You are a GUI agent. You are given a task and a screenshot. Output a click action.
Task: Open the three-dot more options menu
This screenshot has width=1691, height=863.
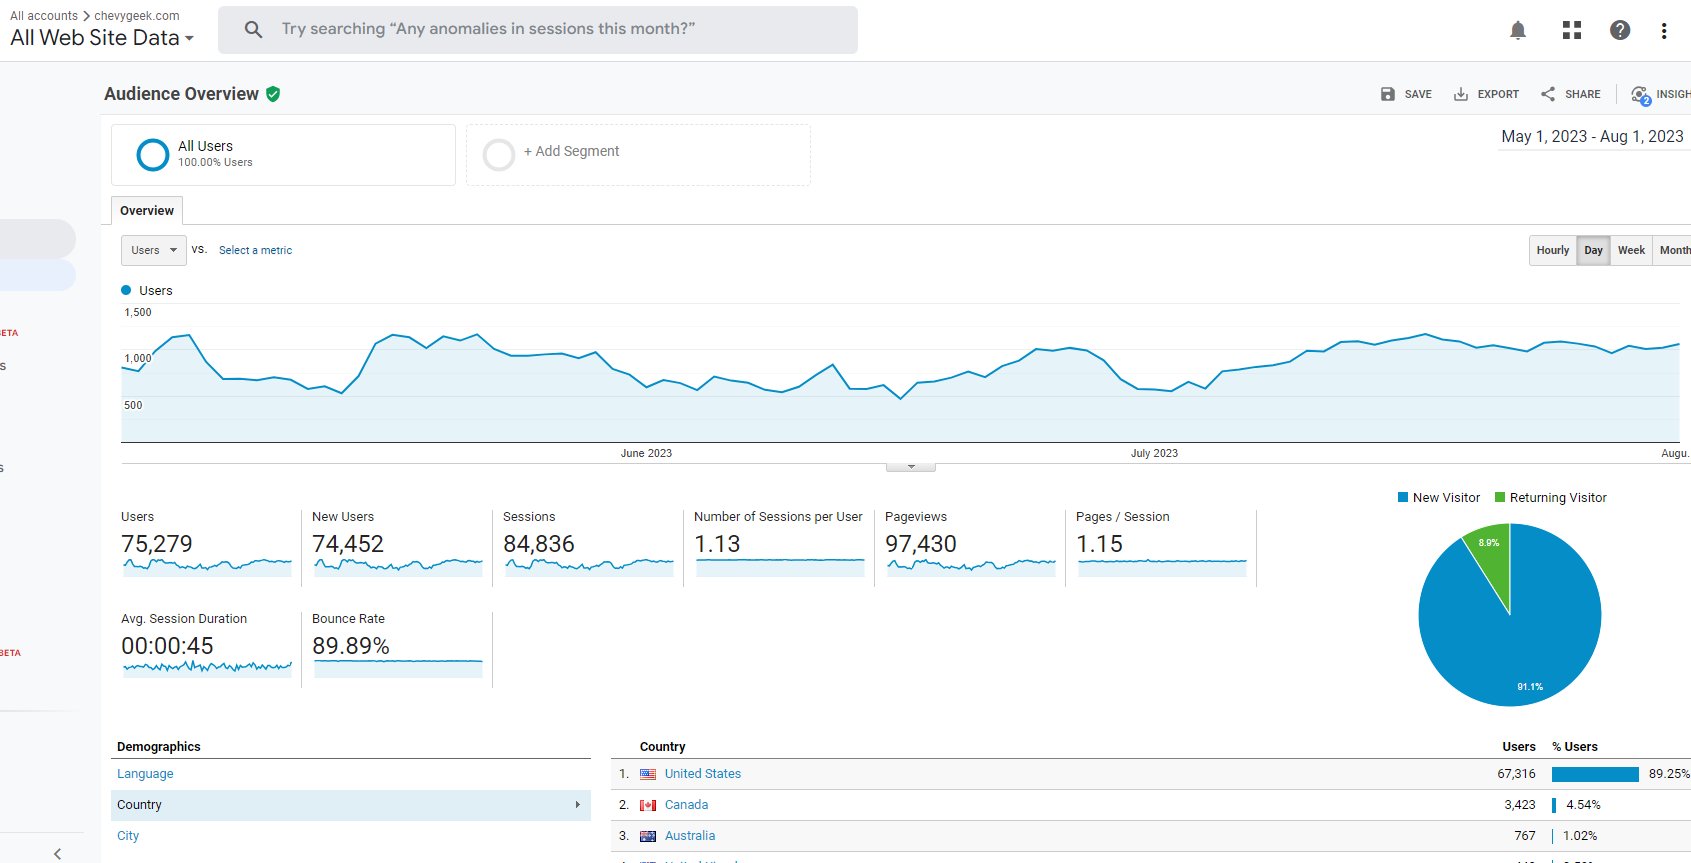[x=1663, y=31]
